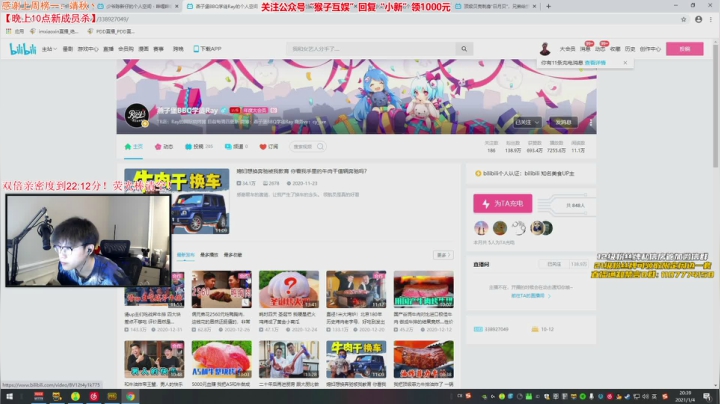Open the video thumbnail with two men eating

coord(221,289)
